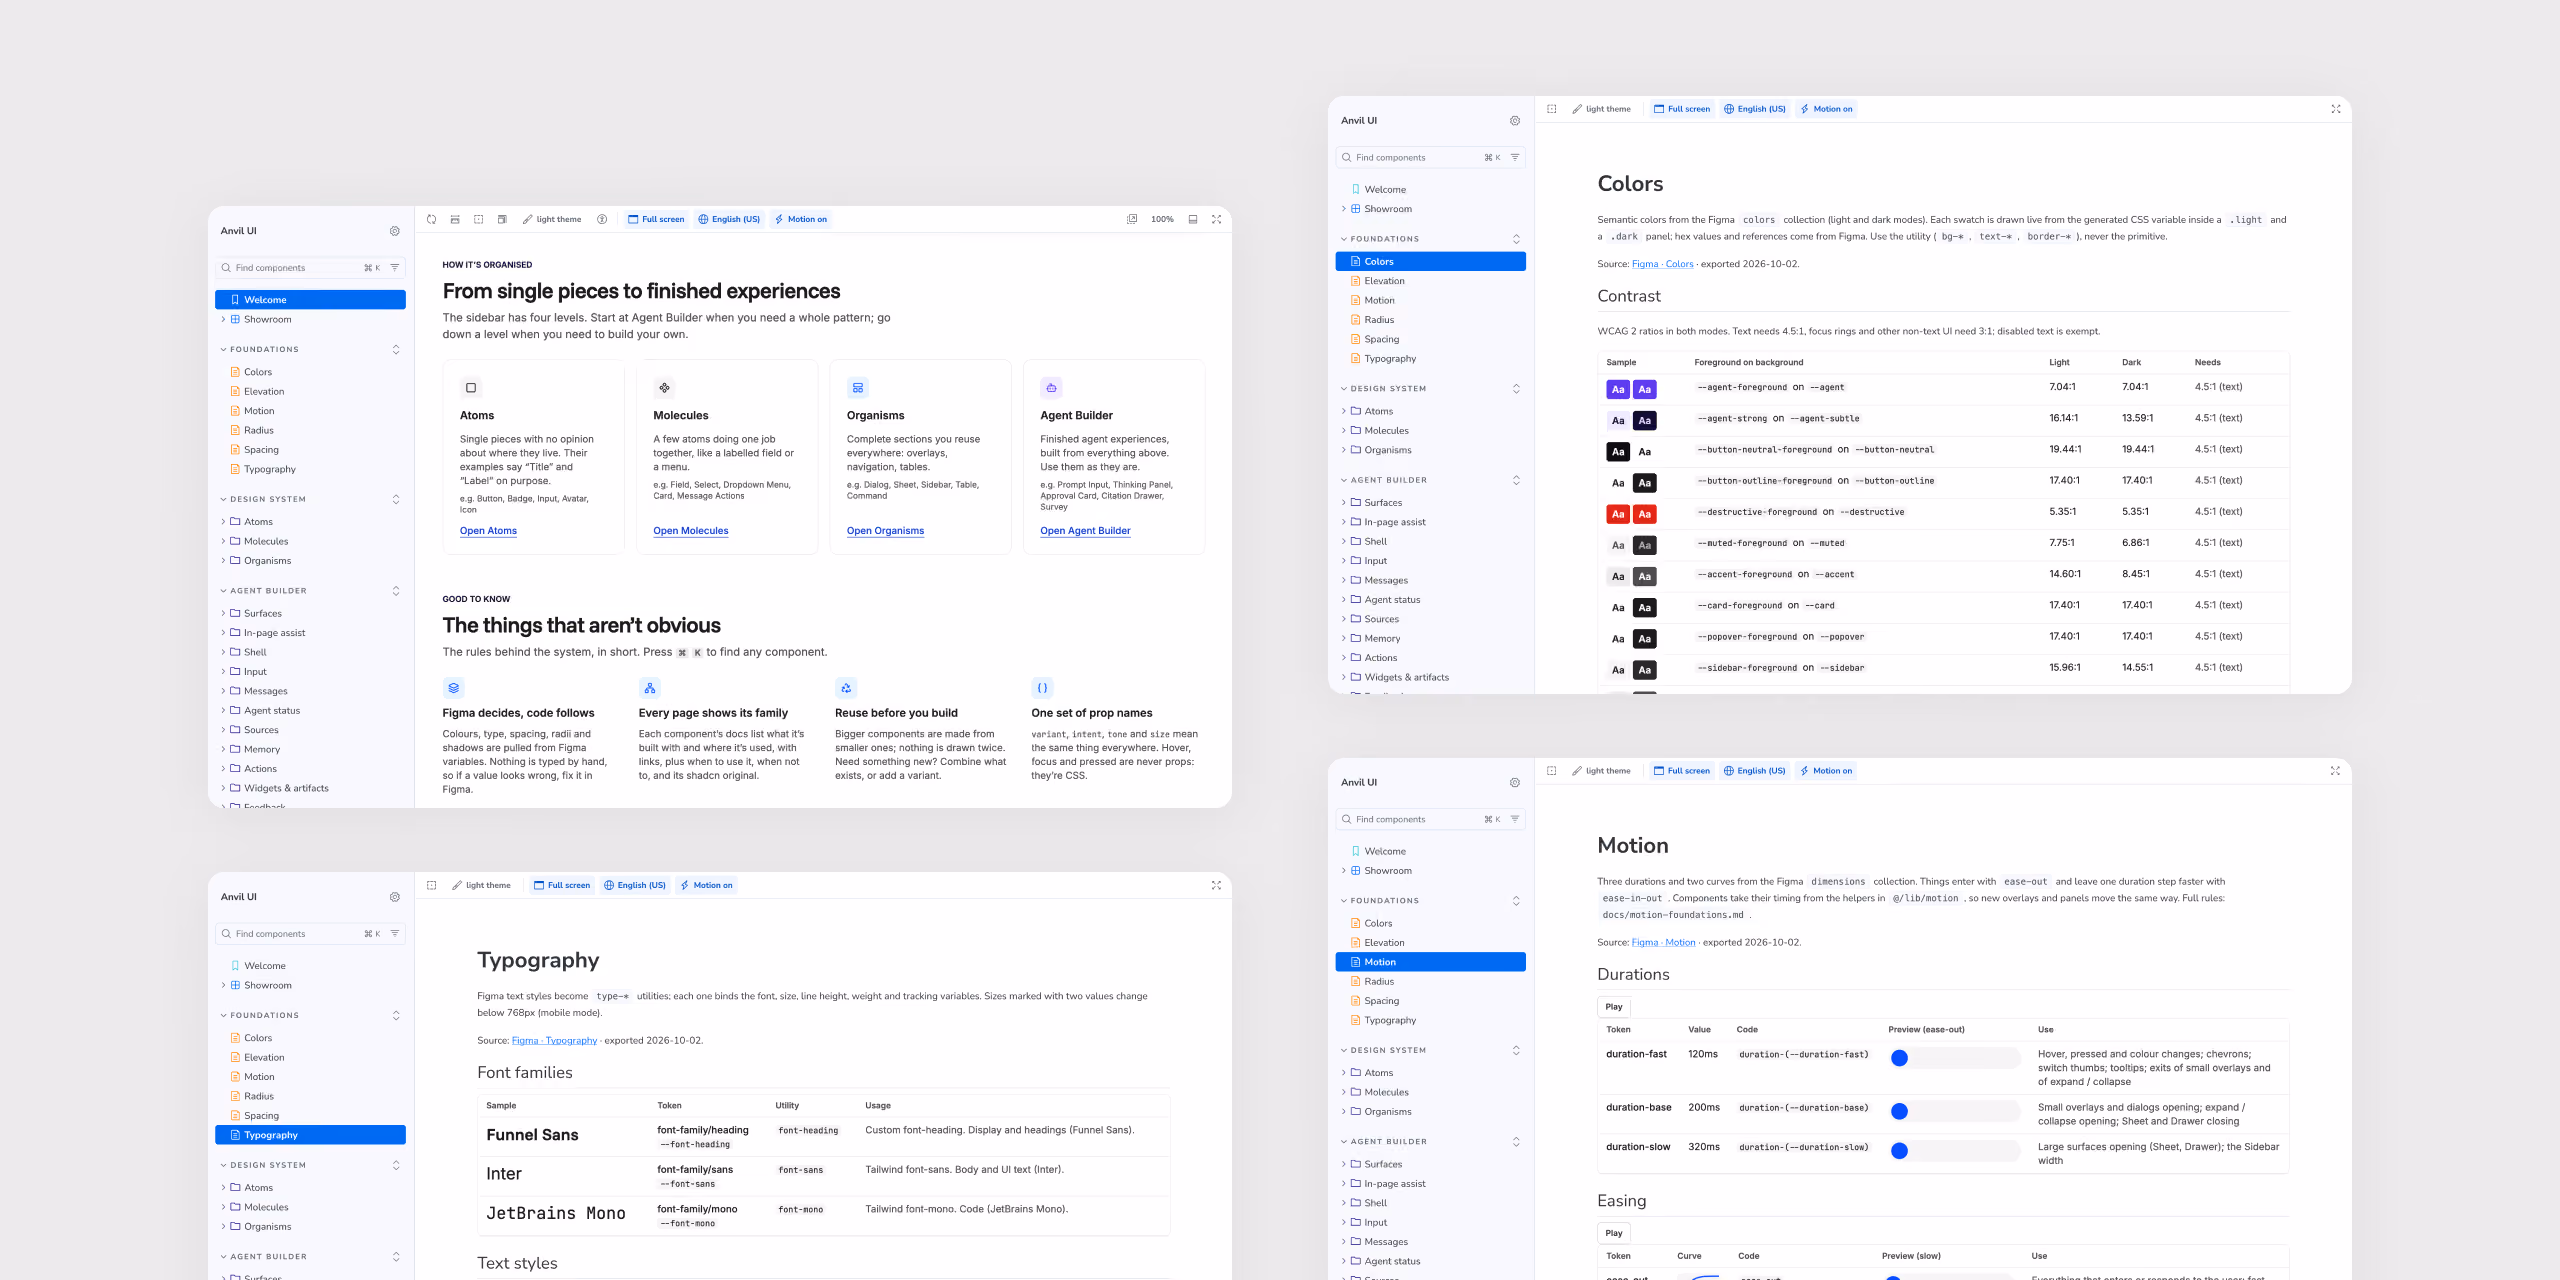
Task: Focus 'Find components' search in the Welcome window
Action: tap(310, 268)
